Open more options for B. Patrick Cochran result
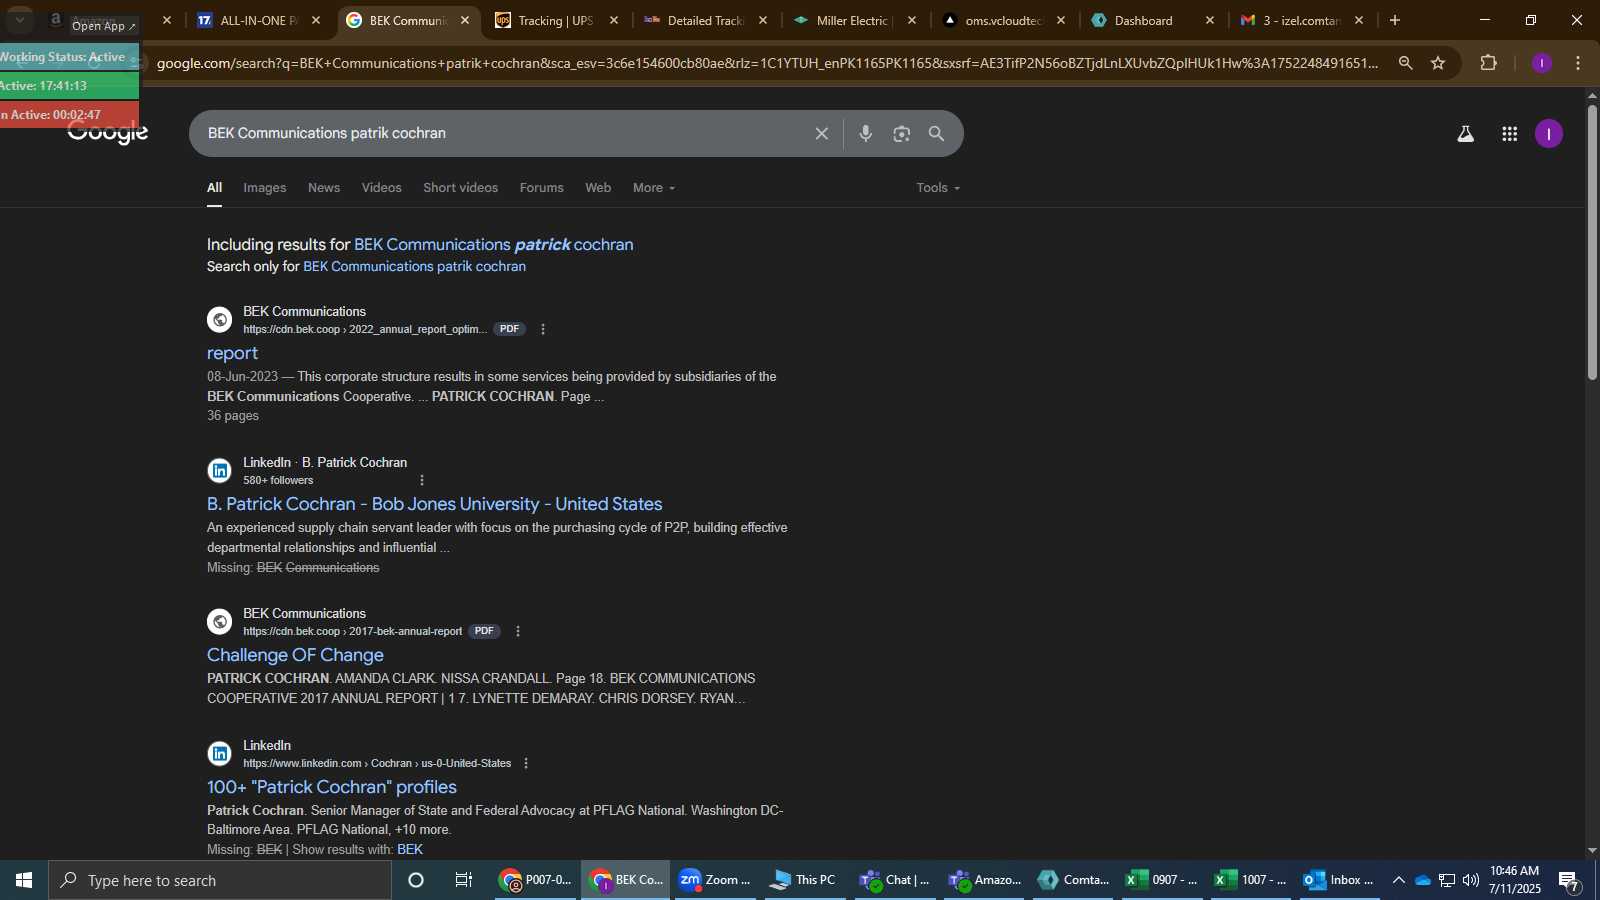 pos(422,480)
